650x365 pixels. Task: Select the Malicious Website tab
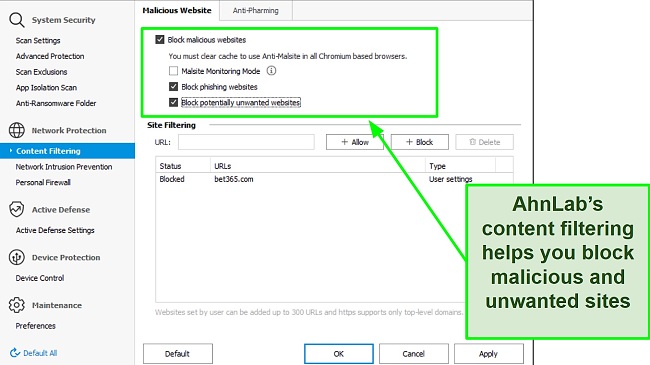click(x=177, y=10)
